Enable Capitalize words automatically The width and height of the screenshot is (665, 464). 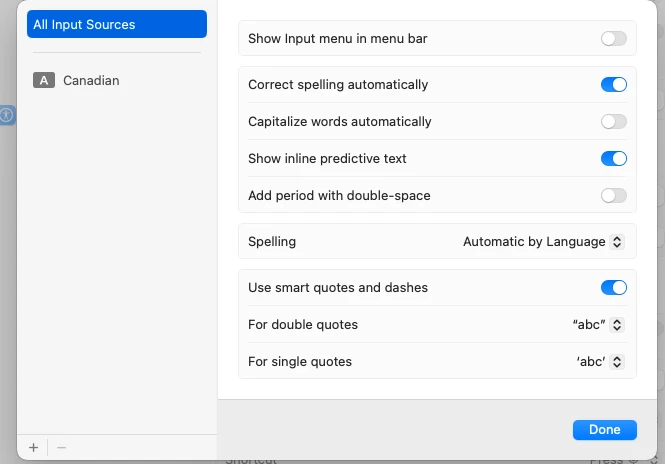pos(614,122)
